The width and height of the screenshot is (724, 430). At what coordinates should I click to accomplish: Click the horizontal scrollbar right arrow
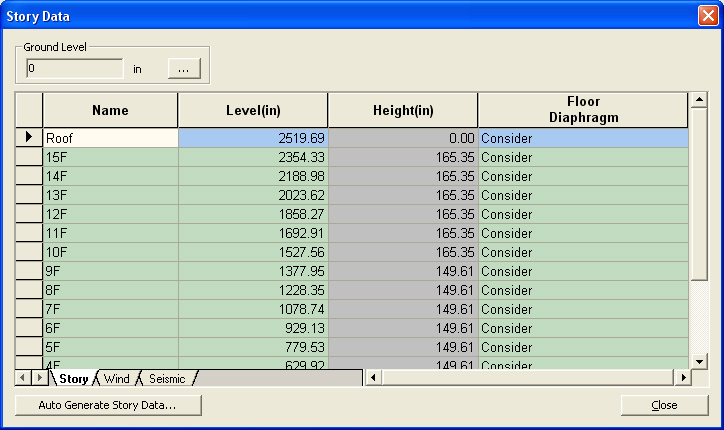click(x=683, y=378)
